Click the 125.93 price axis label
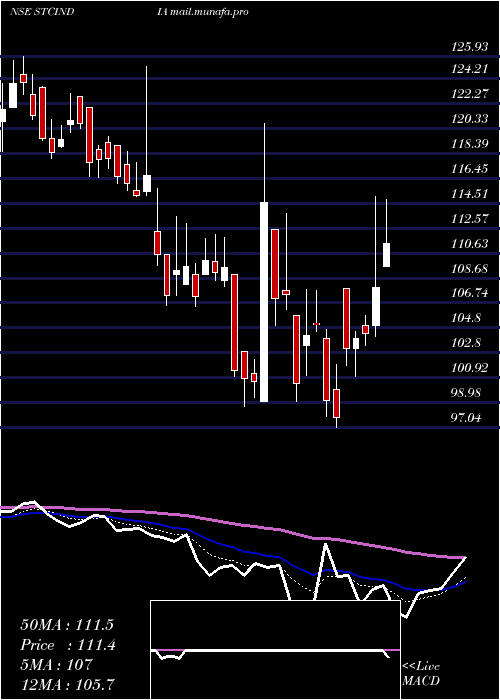 pos(468,46)
